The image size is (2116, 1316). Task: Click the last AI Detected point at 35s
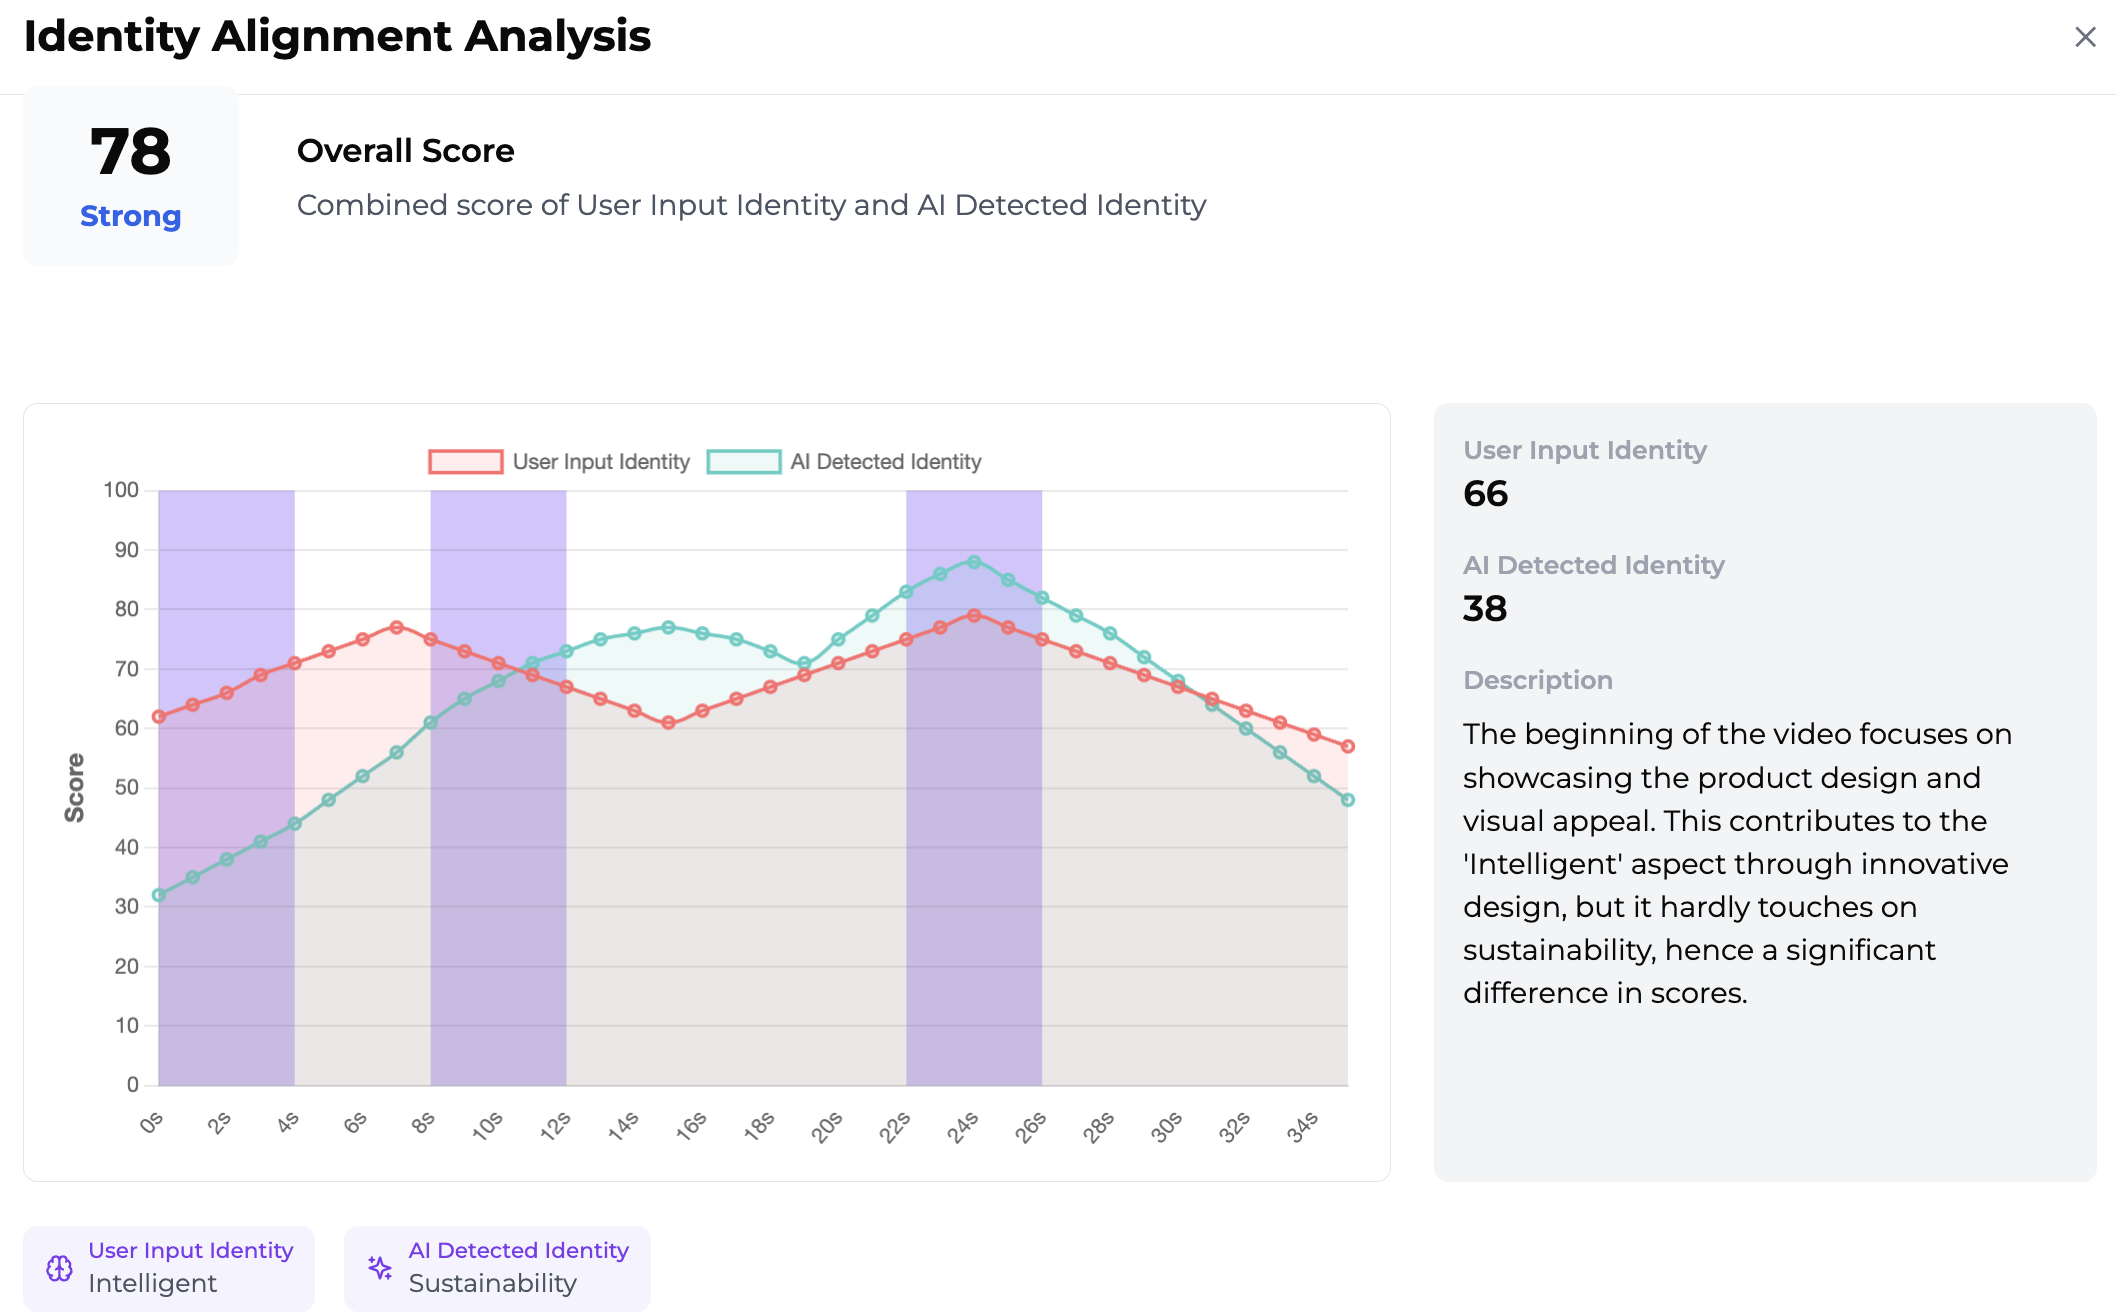click(1348, 800)
